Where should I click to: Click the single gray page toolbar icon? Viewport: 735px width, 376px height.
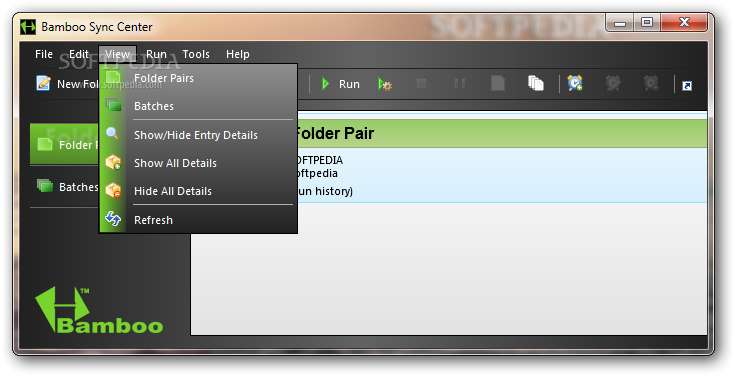point(498,83)
